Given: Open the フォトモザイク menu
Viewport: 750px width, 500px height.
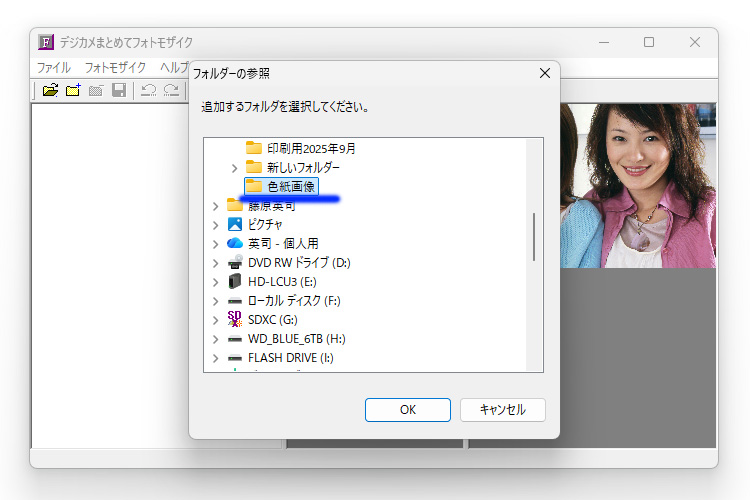Looking at the screenshot, I should click(x=115, y=68).
